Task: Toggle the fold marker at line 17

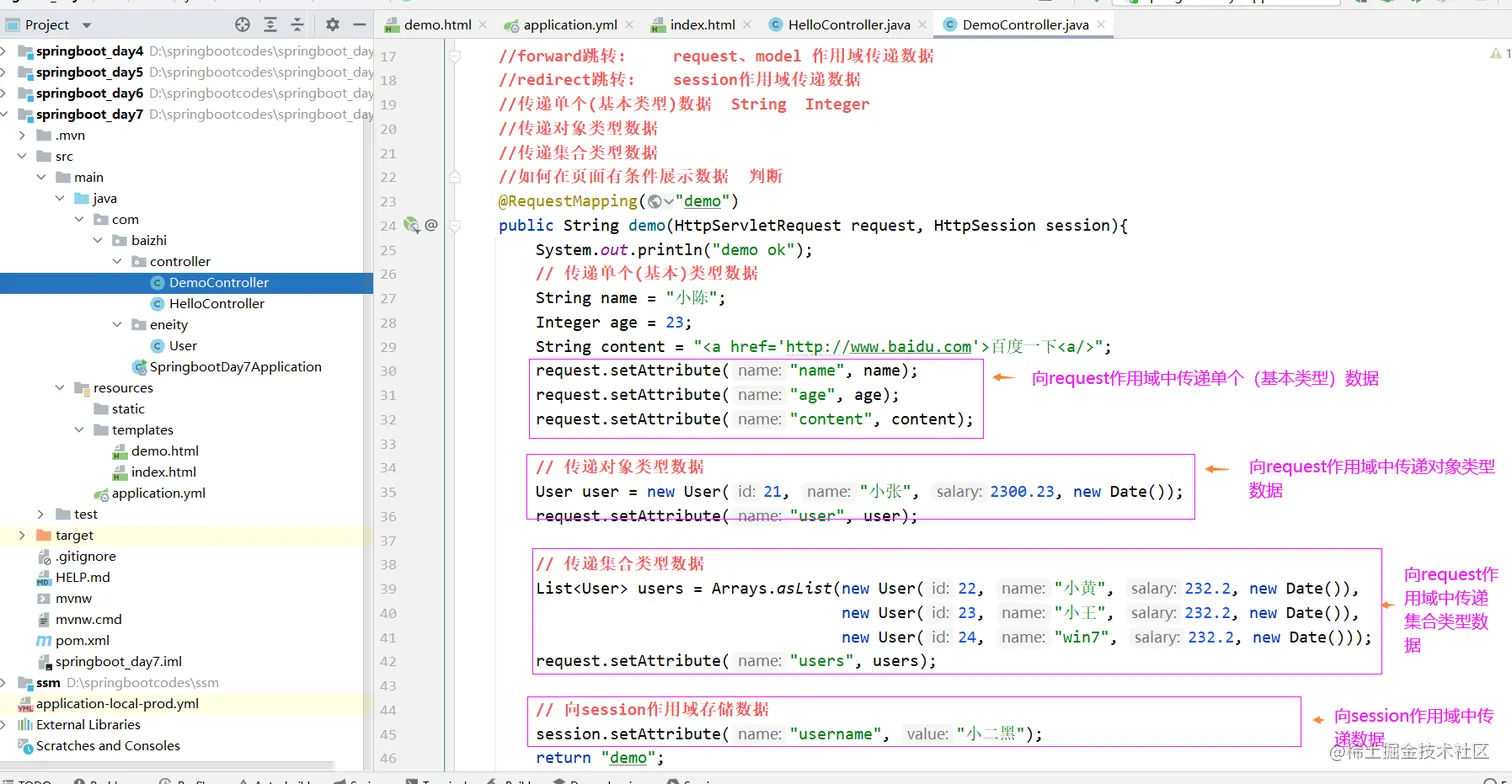Action: pyautogui.click(x=455, y=57)
